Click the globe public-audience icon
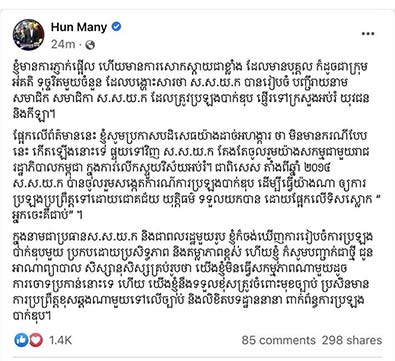 90,45
